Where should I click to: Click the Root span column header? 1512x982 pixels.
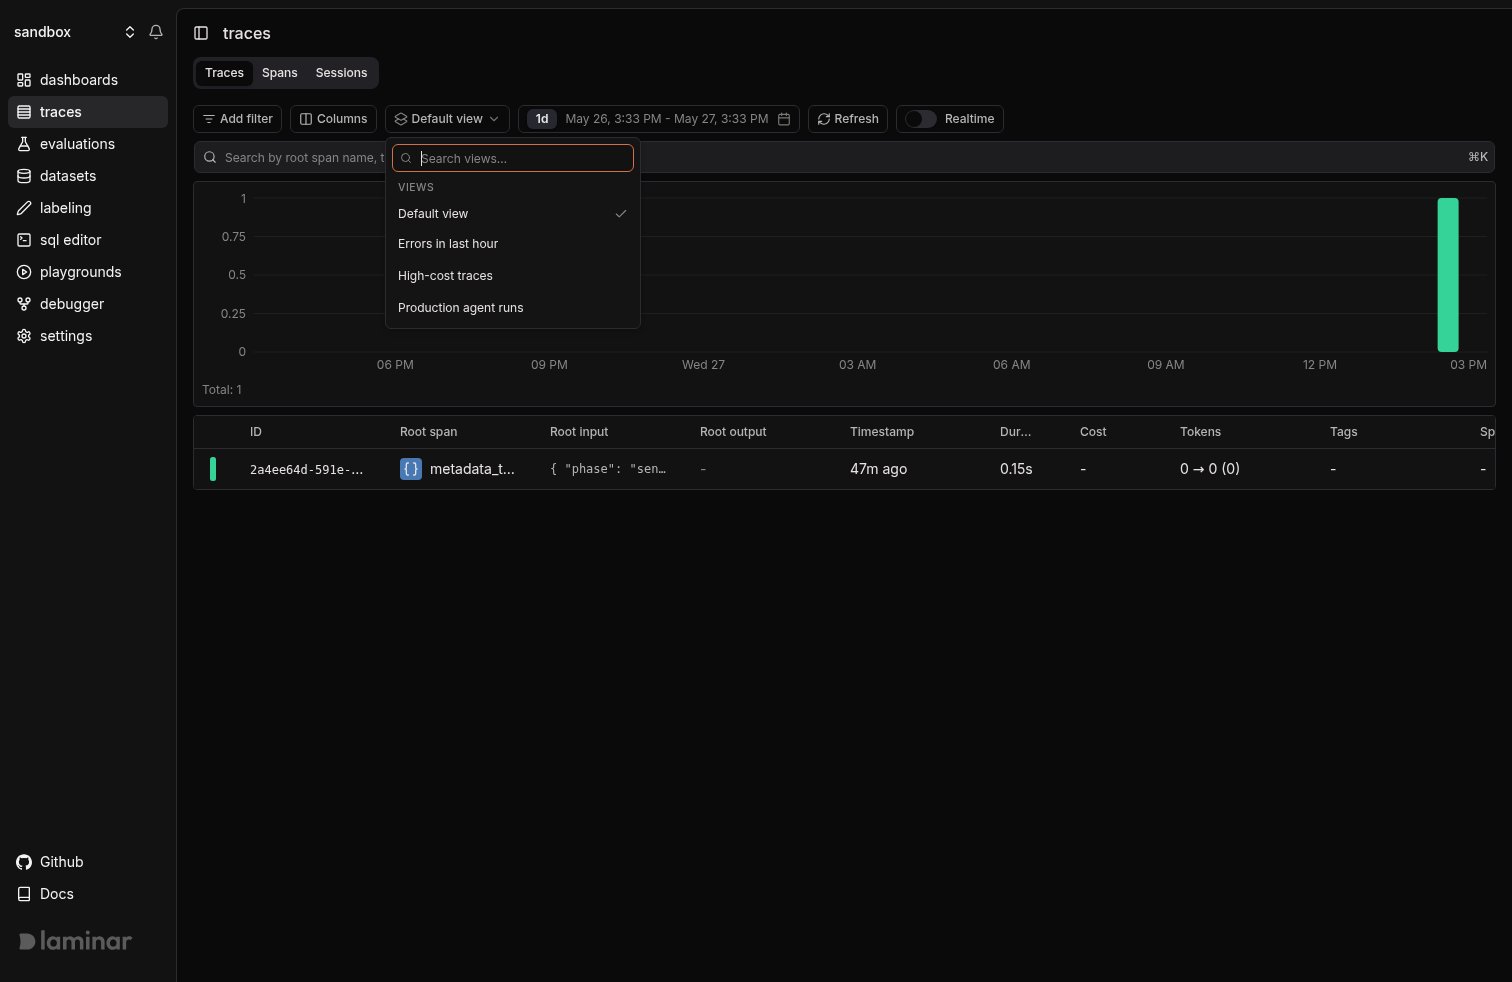tap(428, 432)
